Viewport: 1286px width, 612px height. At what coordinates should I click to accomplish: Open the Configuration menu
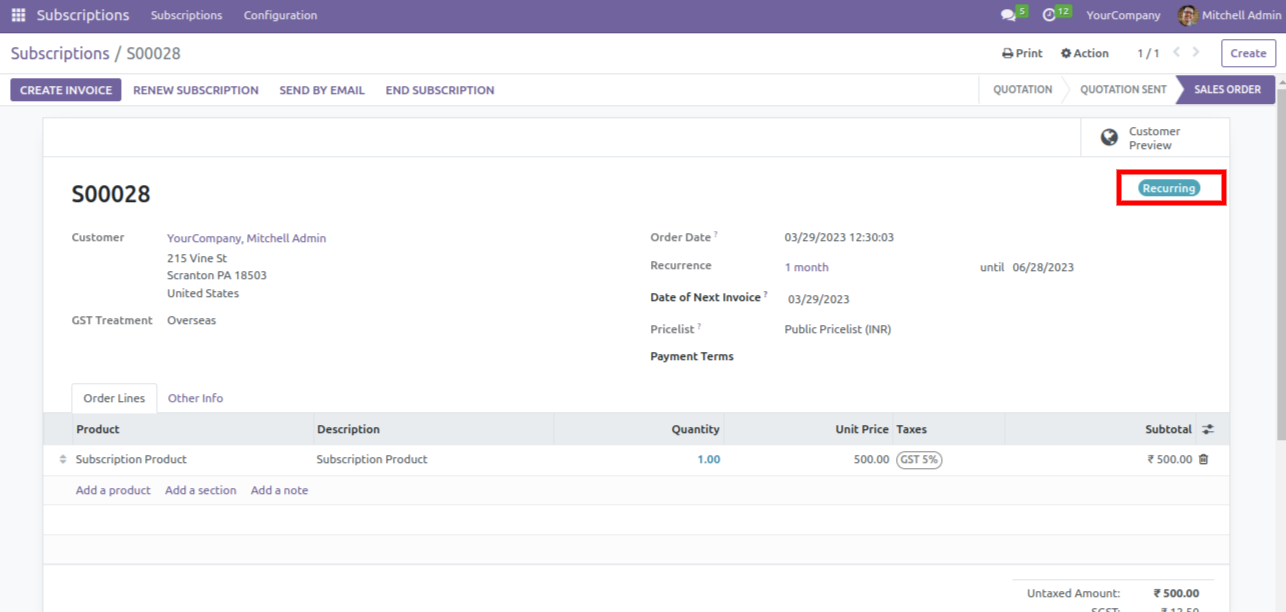(x=280, y=15)
